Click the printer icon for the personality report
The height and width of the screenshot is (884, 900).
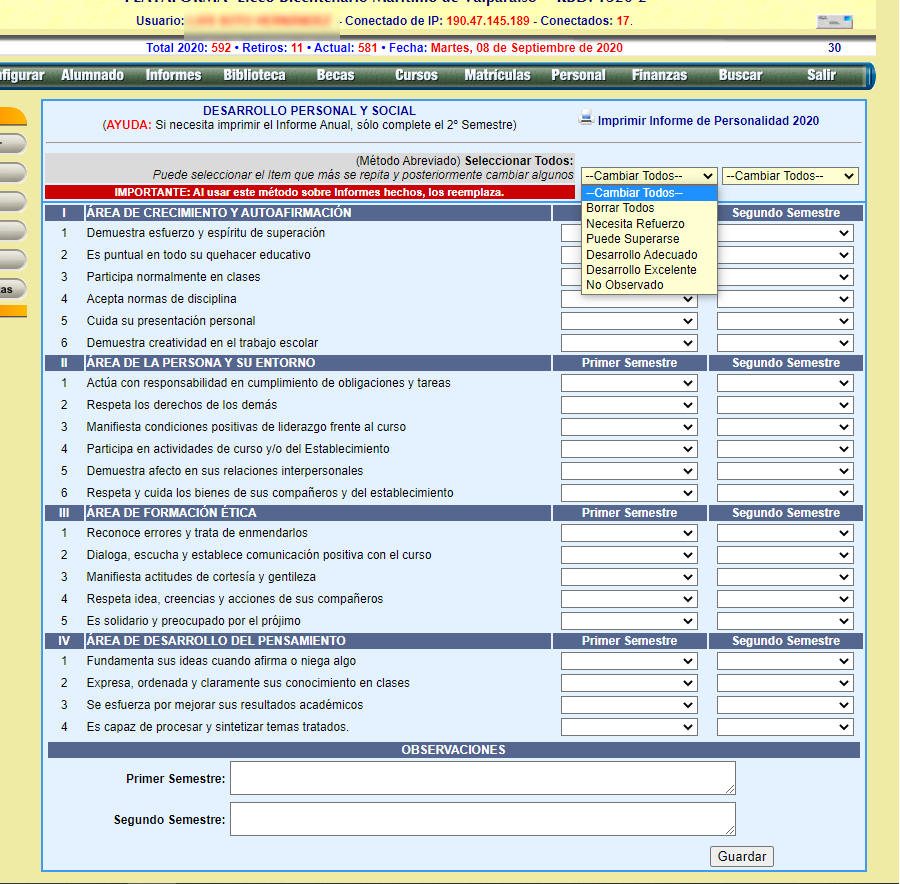point(585,118)
